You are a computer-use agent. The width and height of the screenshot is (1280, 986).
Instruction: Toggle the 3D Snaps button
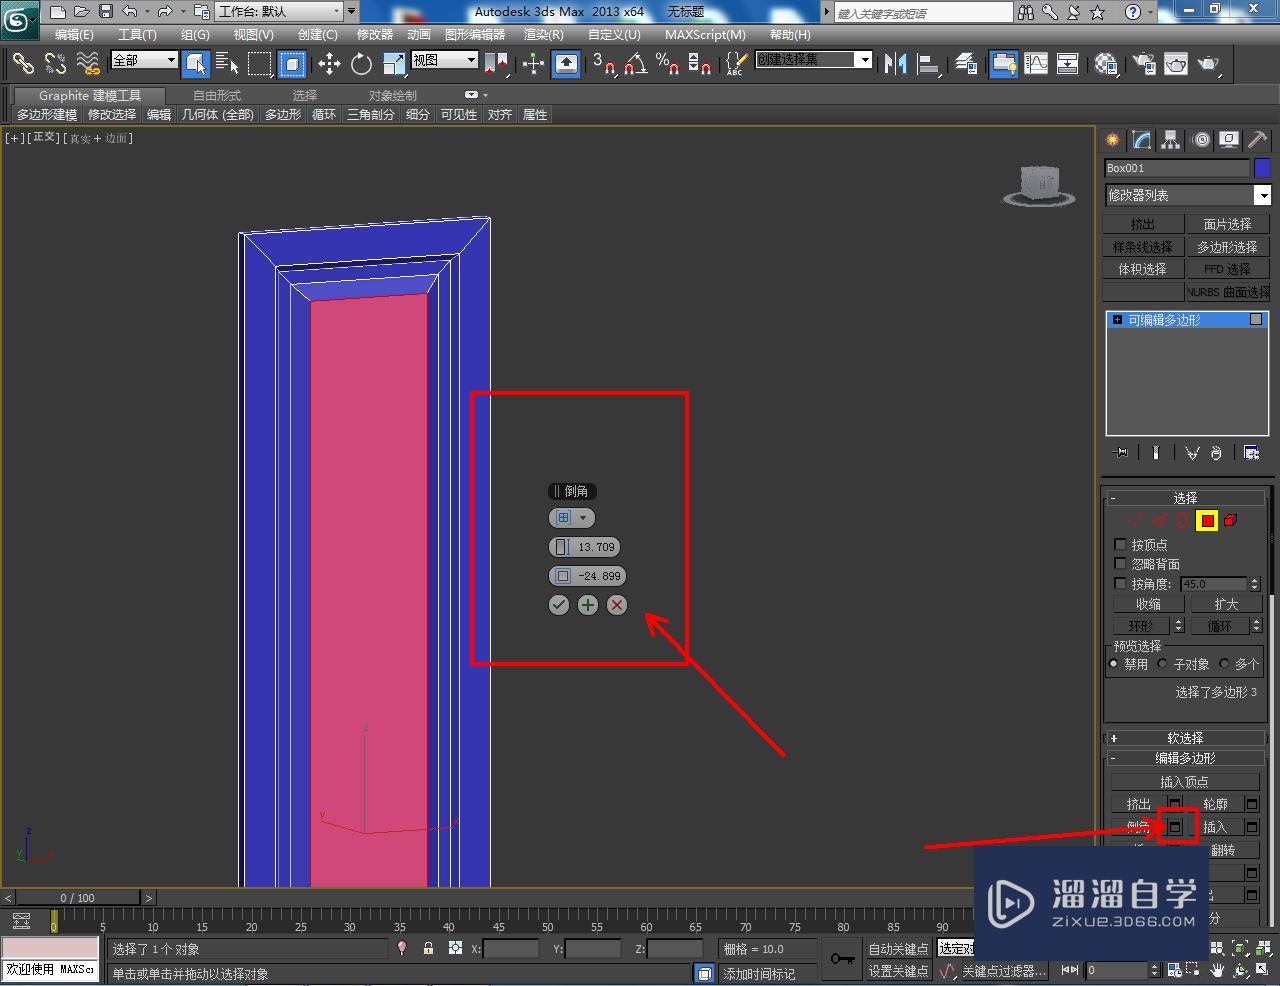(603, 64)
